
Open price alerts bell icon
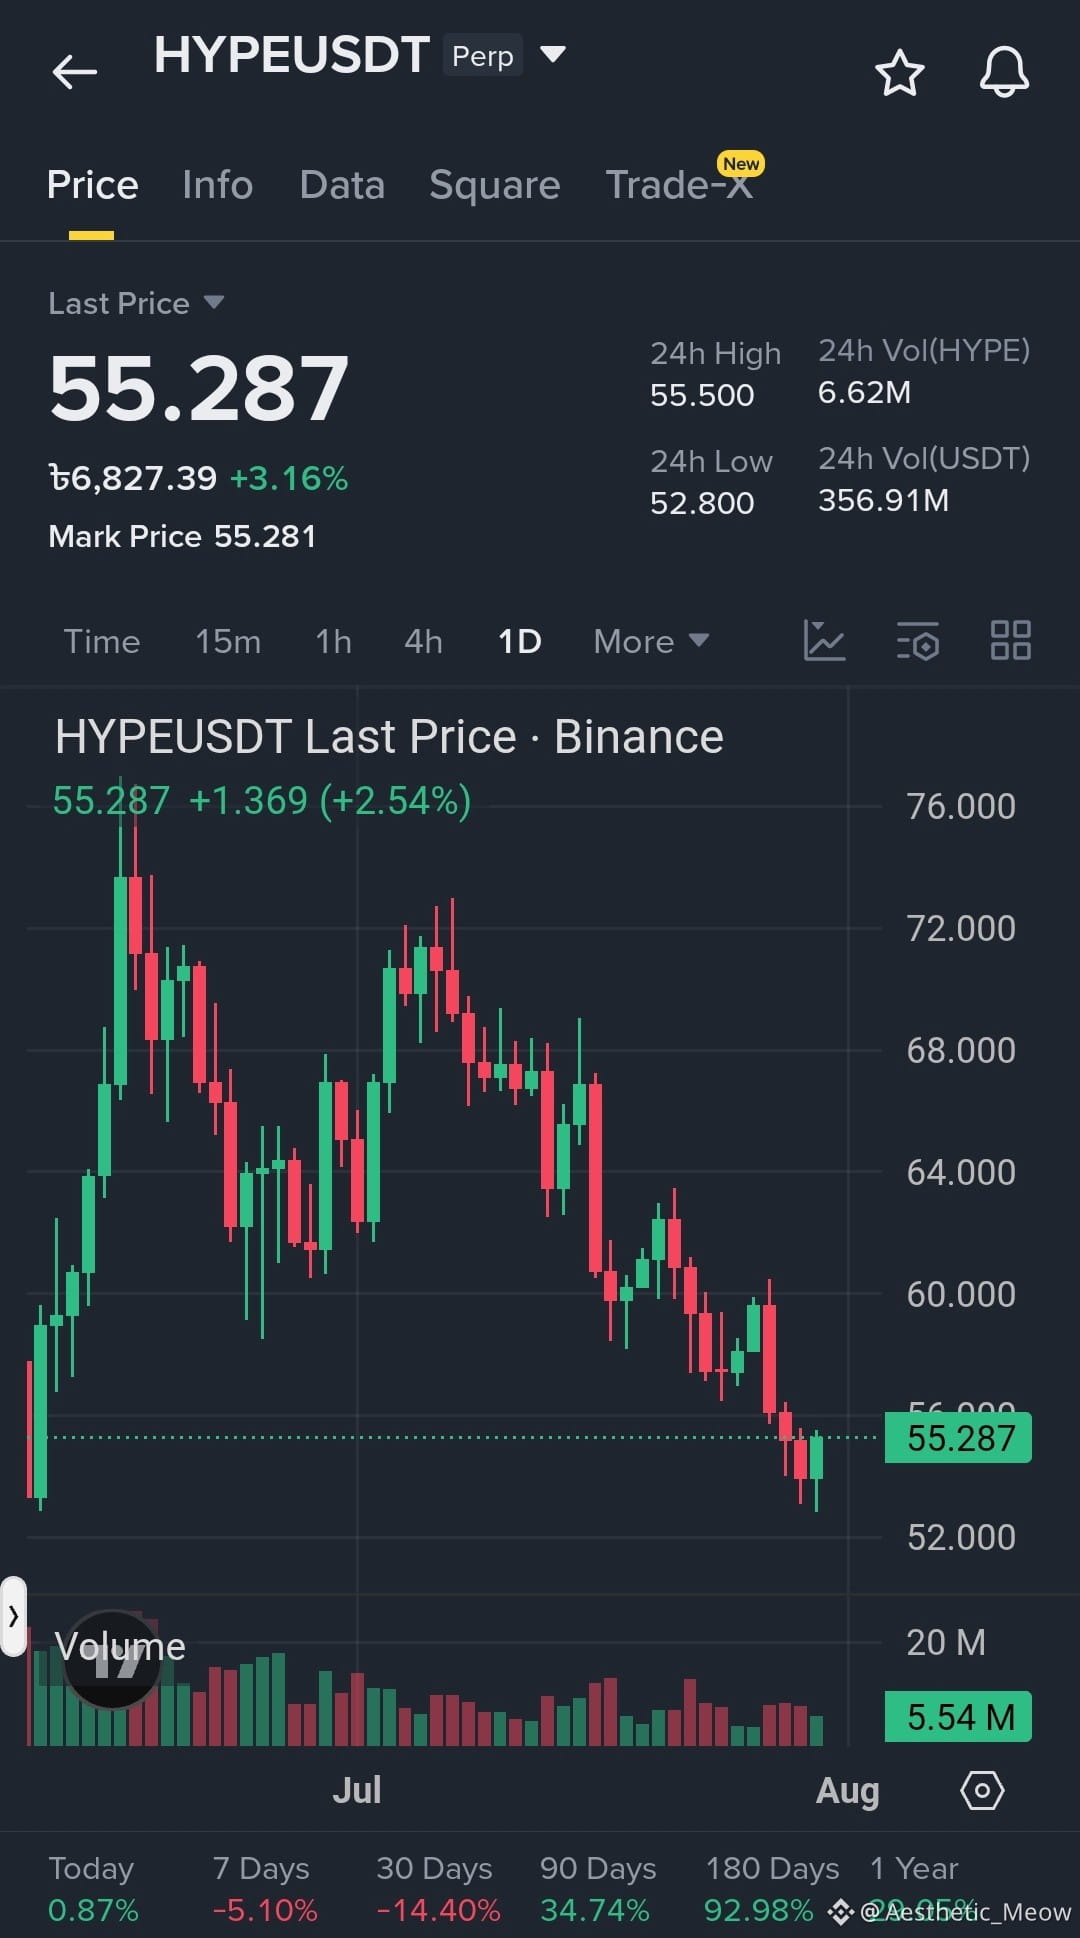pos(1004,72)
